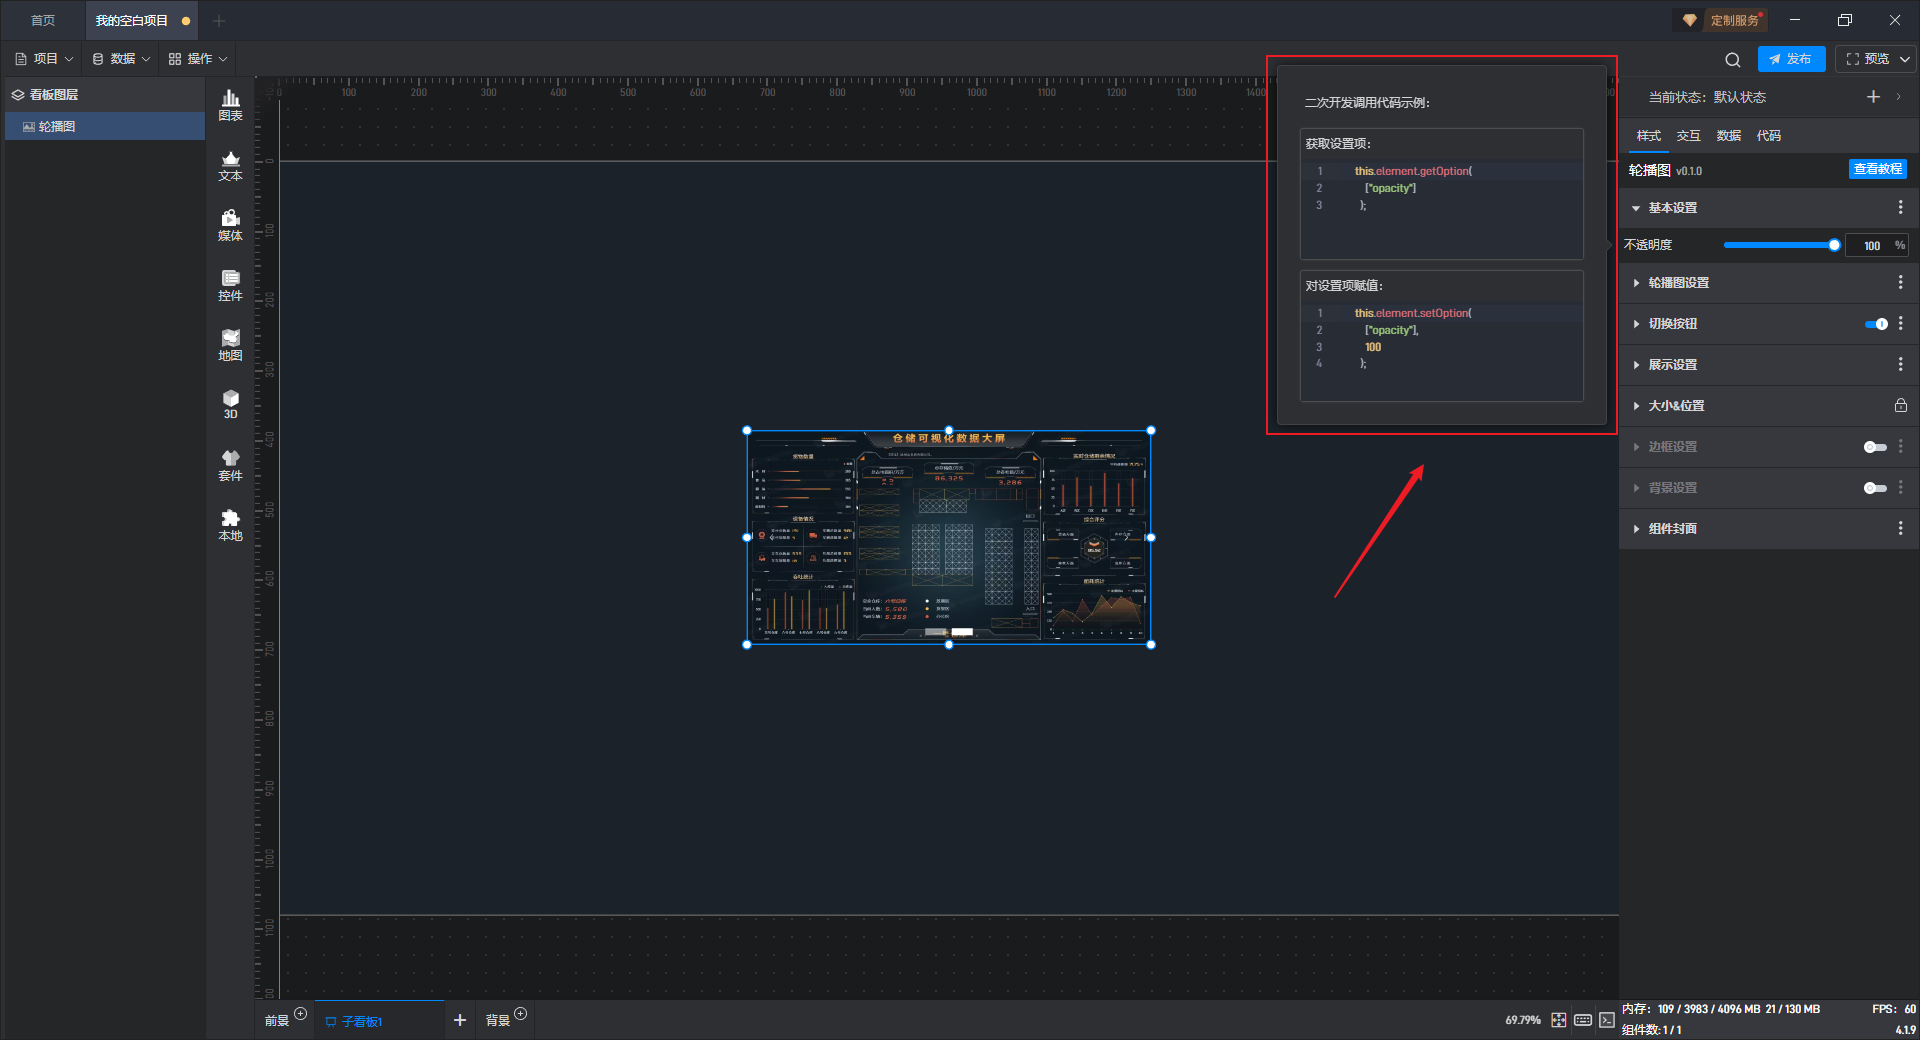1920x1040 pixels.
Task: Disable the 切换按钮 toggle switch
Action: point(1875,324)
